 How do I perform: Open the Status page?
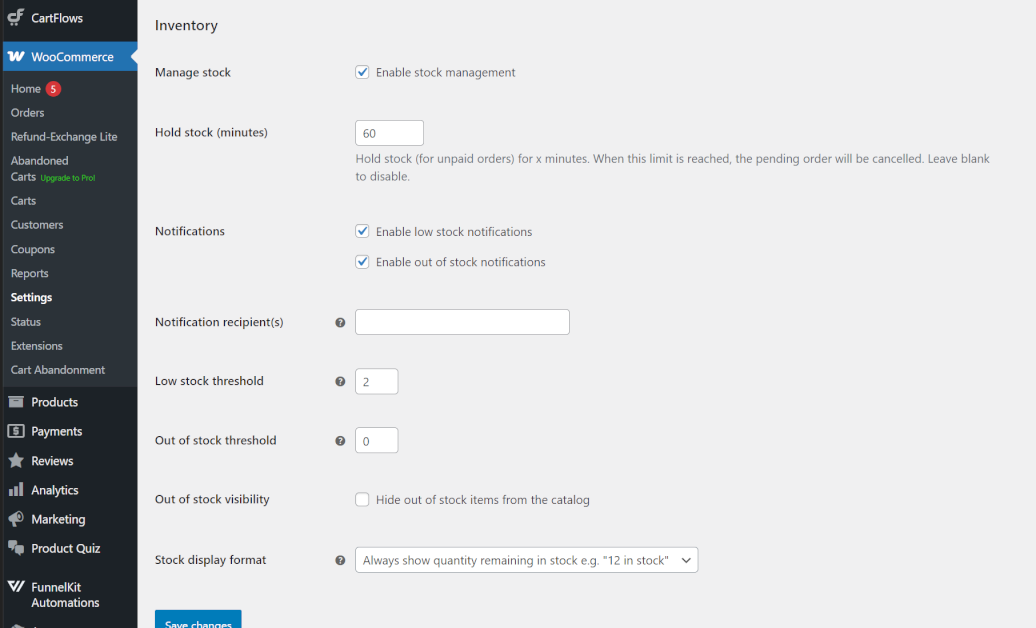[x=25, y=321]
